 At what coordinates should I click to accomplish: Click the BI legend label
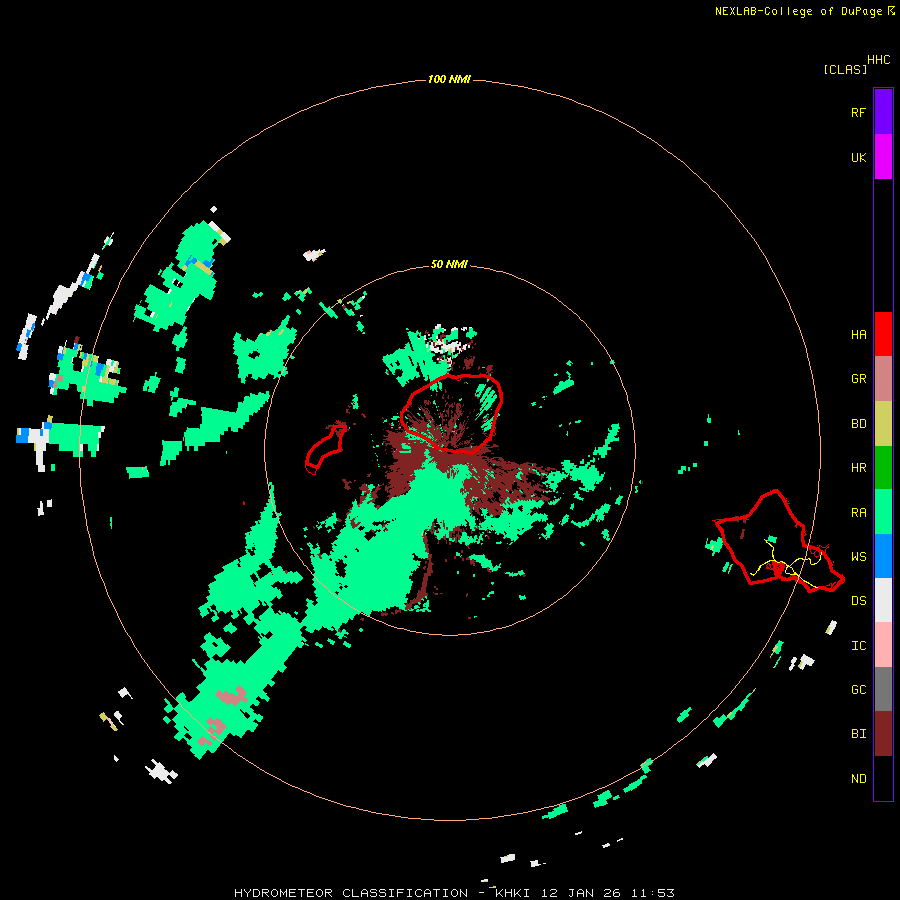click(858, 734)
